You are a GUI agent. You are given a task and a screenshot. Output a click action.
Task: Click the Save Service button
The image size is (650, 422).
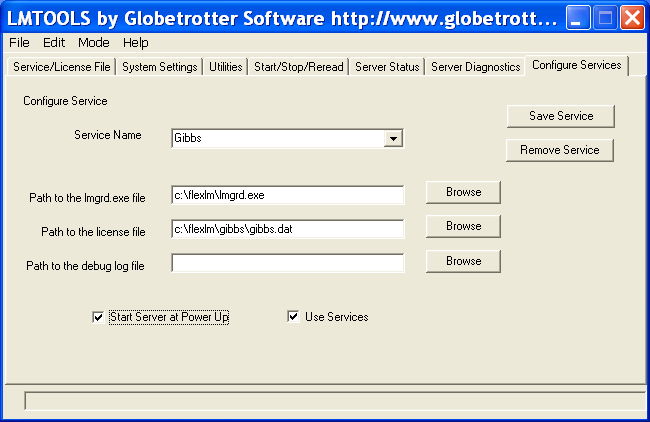[x=561, y=116]
